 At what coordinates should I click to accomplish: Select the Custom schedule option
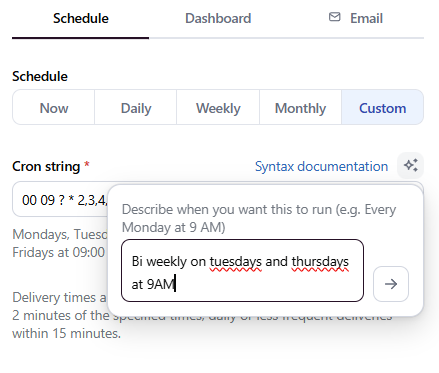pos(382,108)
